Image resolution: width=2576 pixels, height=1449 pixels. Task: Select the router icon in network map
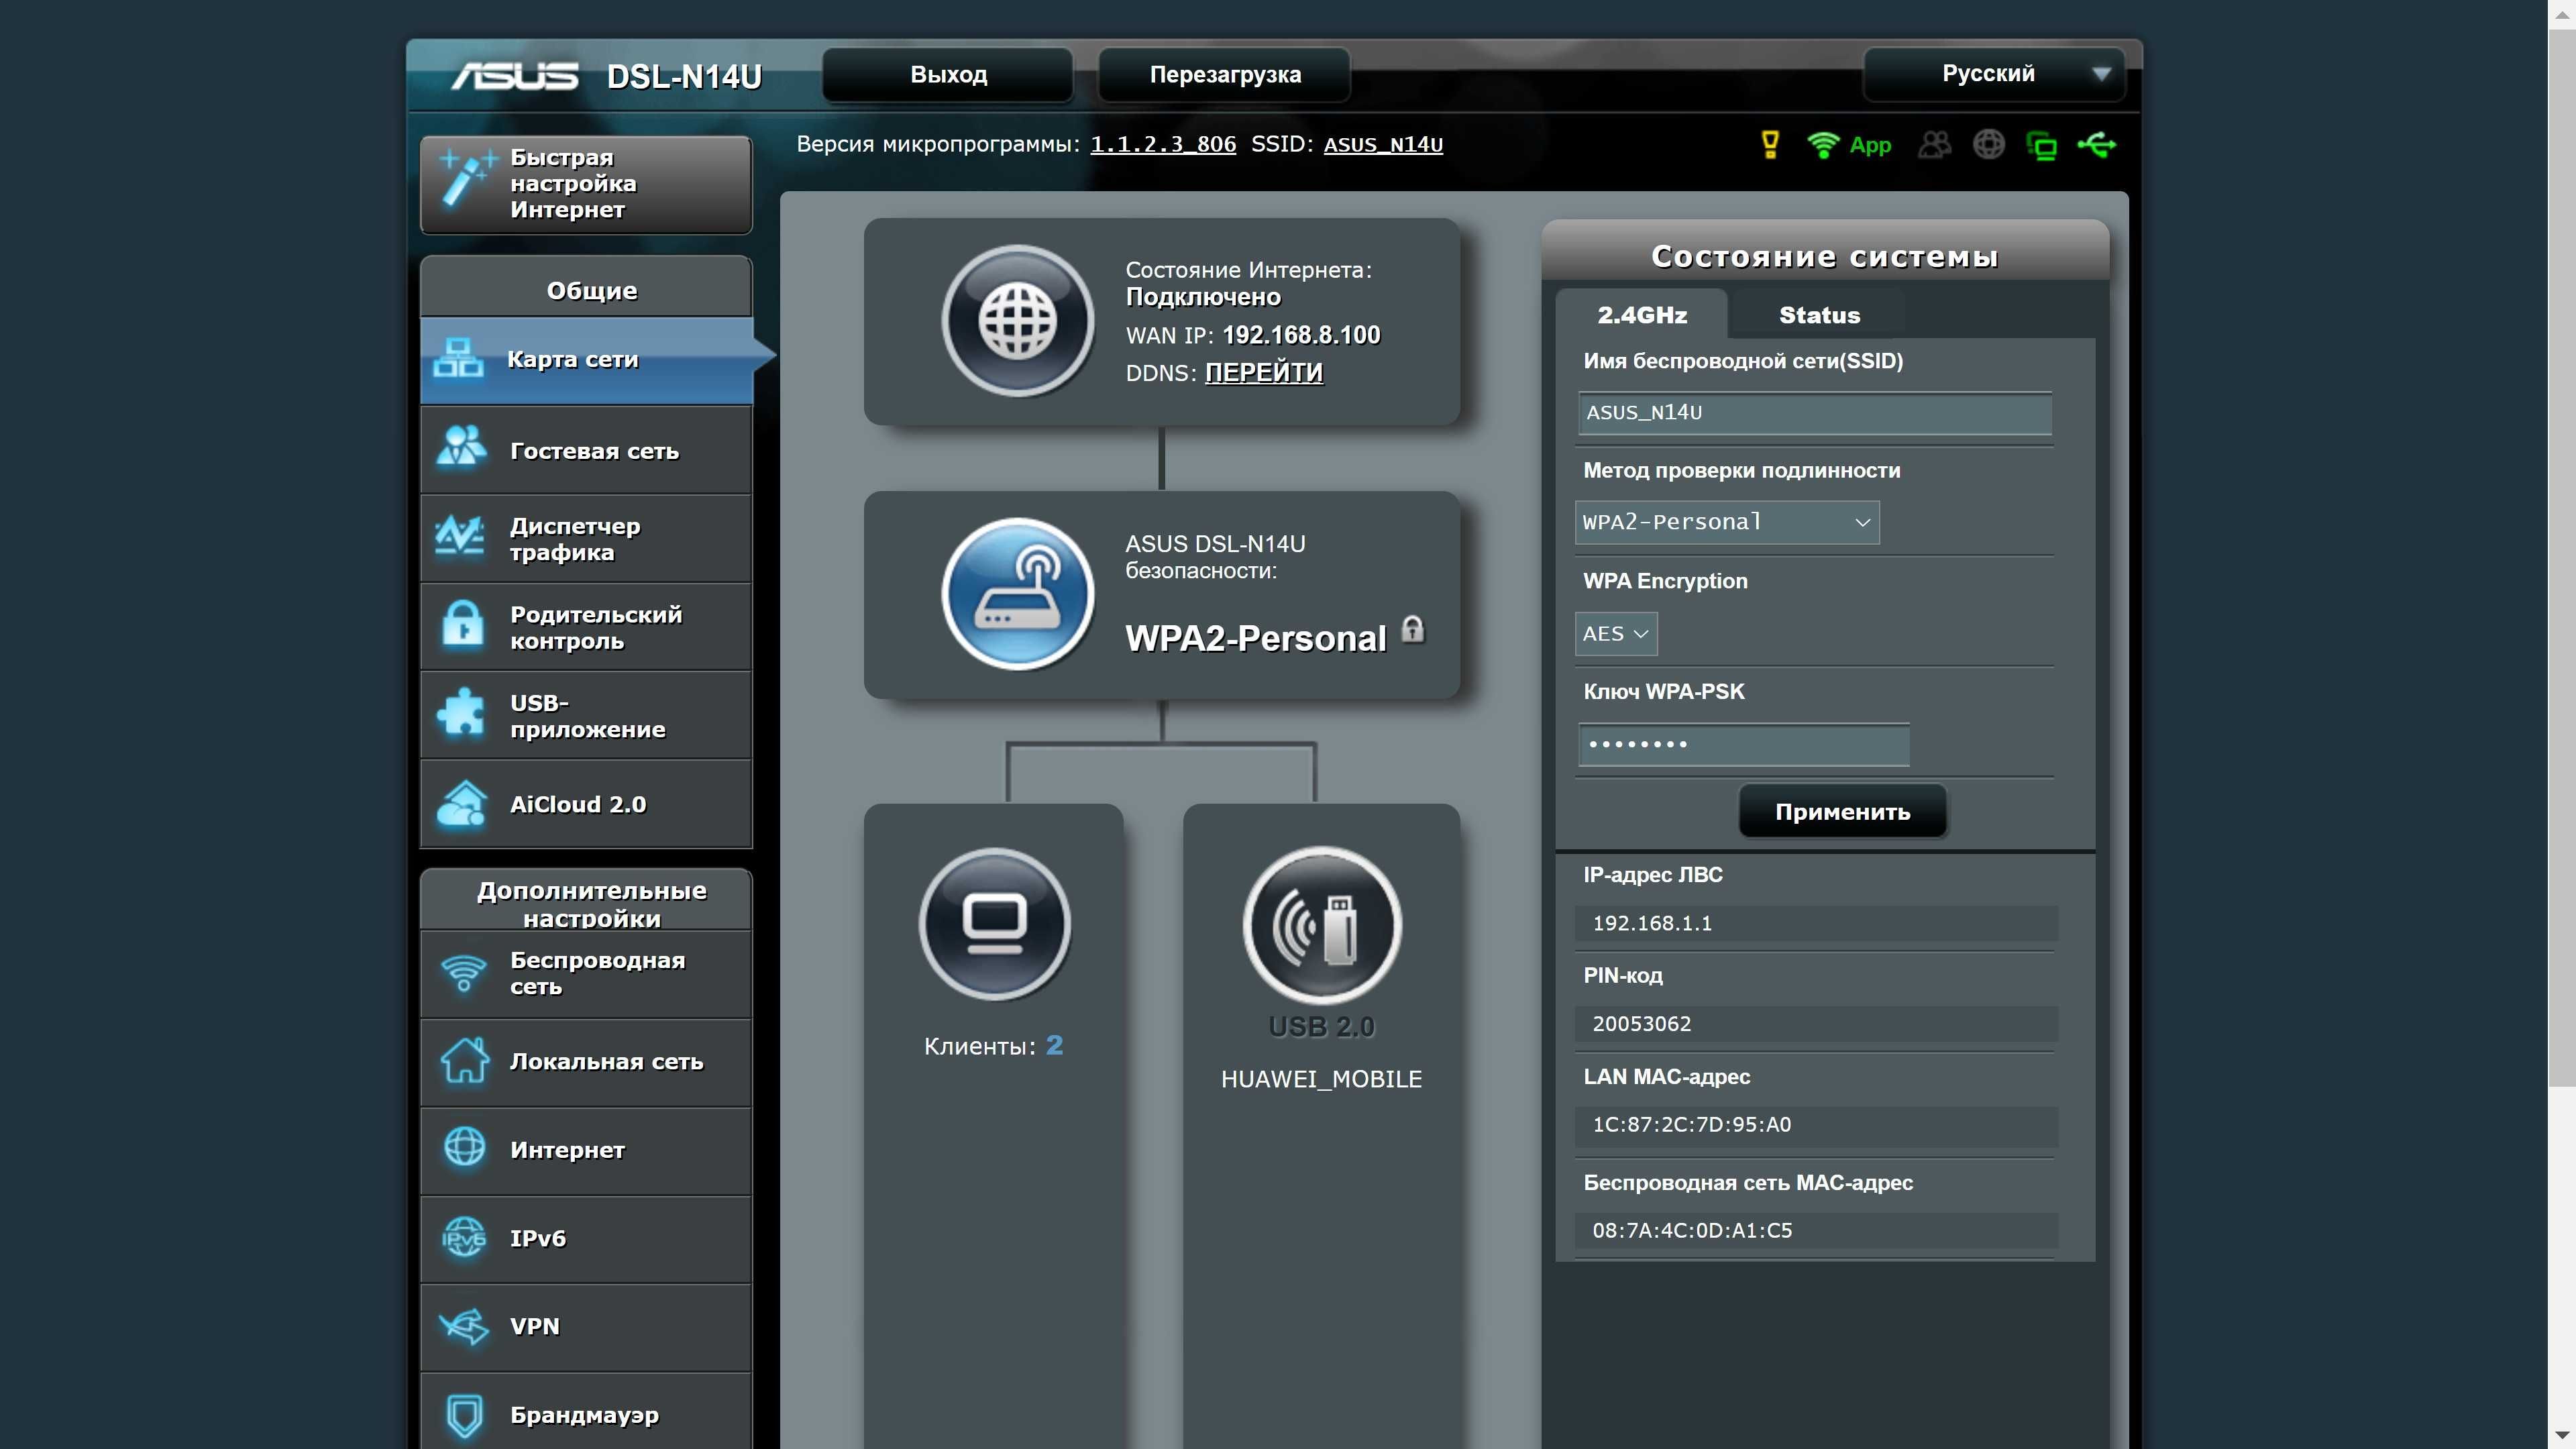click(x=1017, y=594)
